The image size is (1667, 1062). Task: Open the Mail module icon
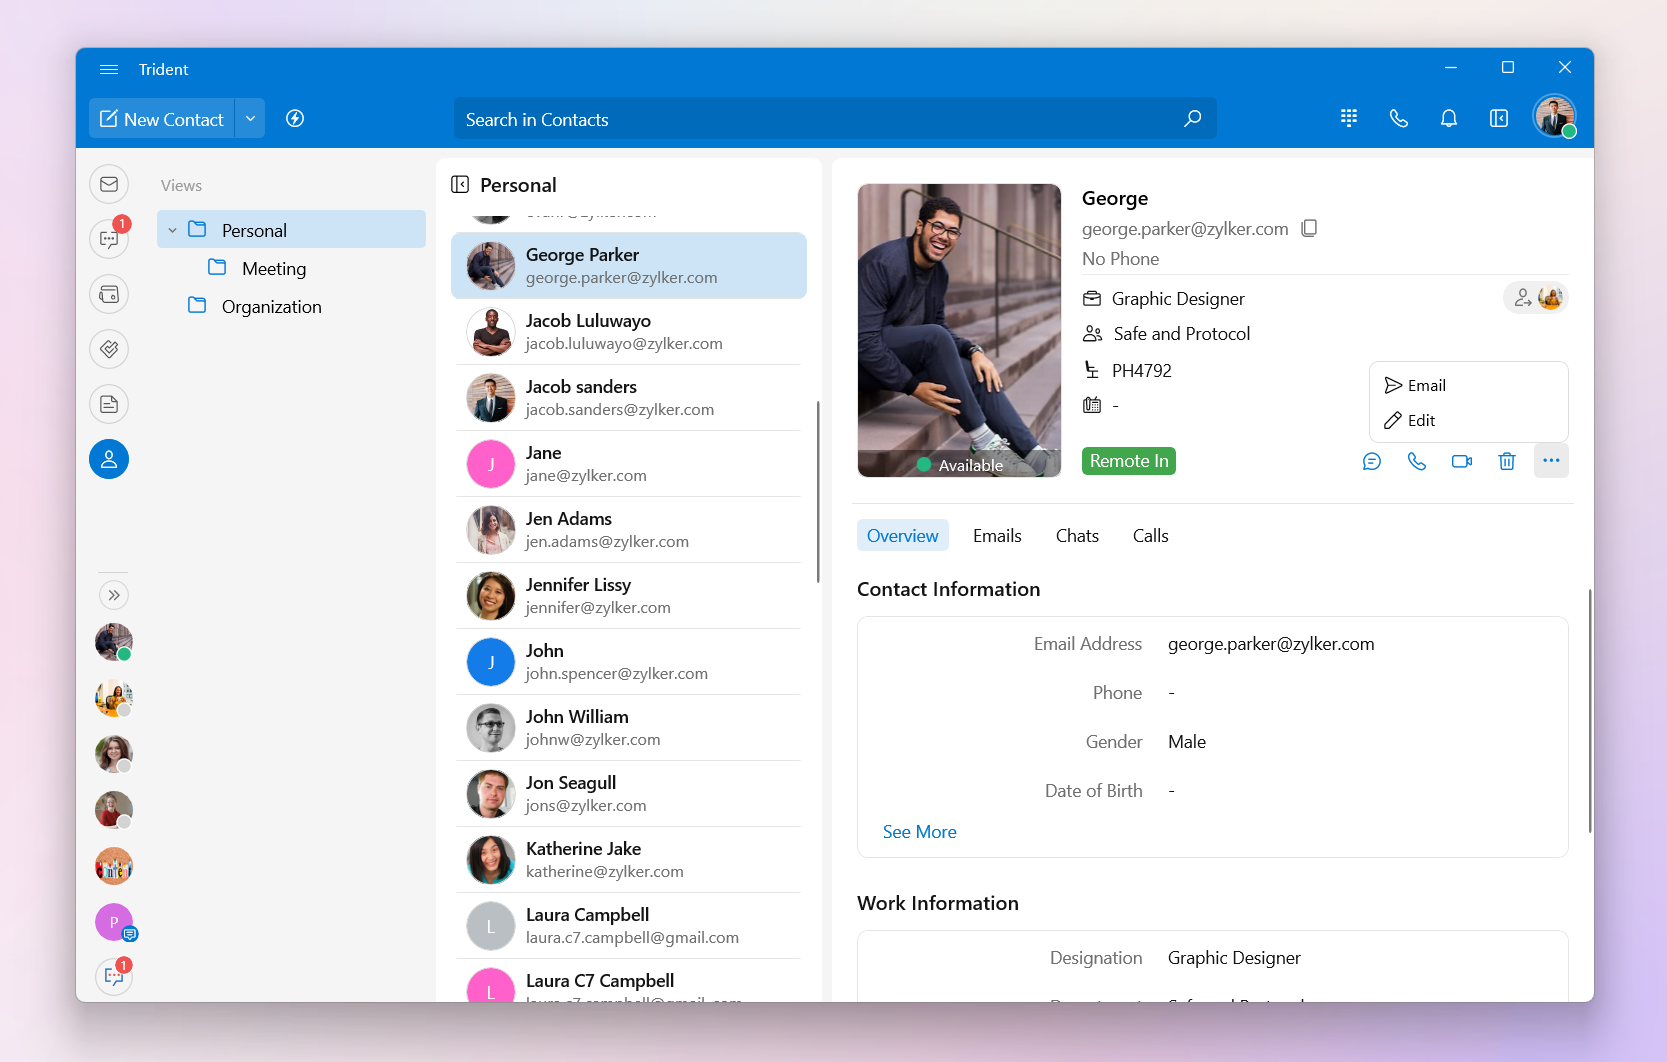(x=109, y=184)
